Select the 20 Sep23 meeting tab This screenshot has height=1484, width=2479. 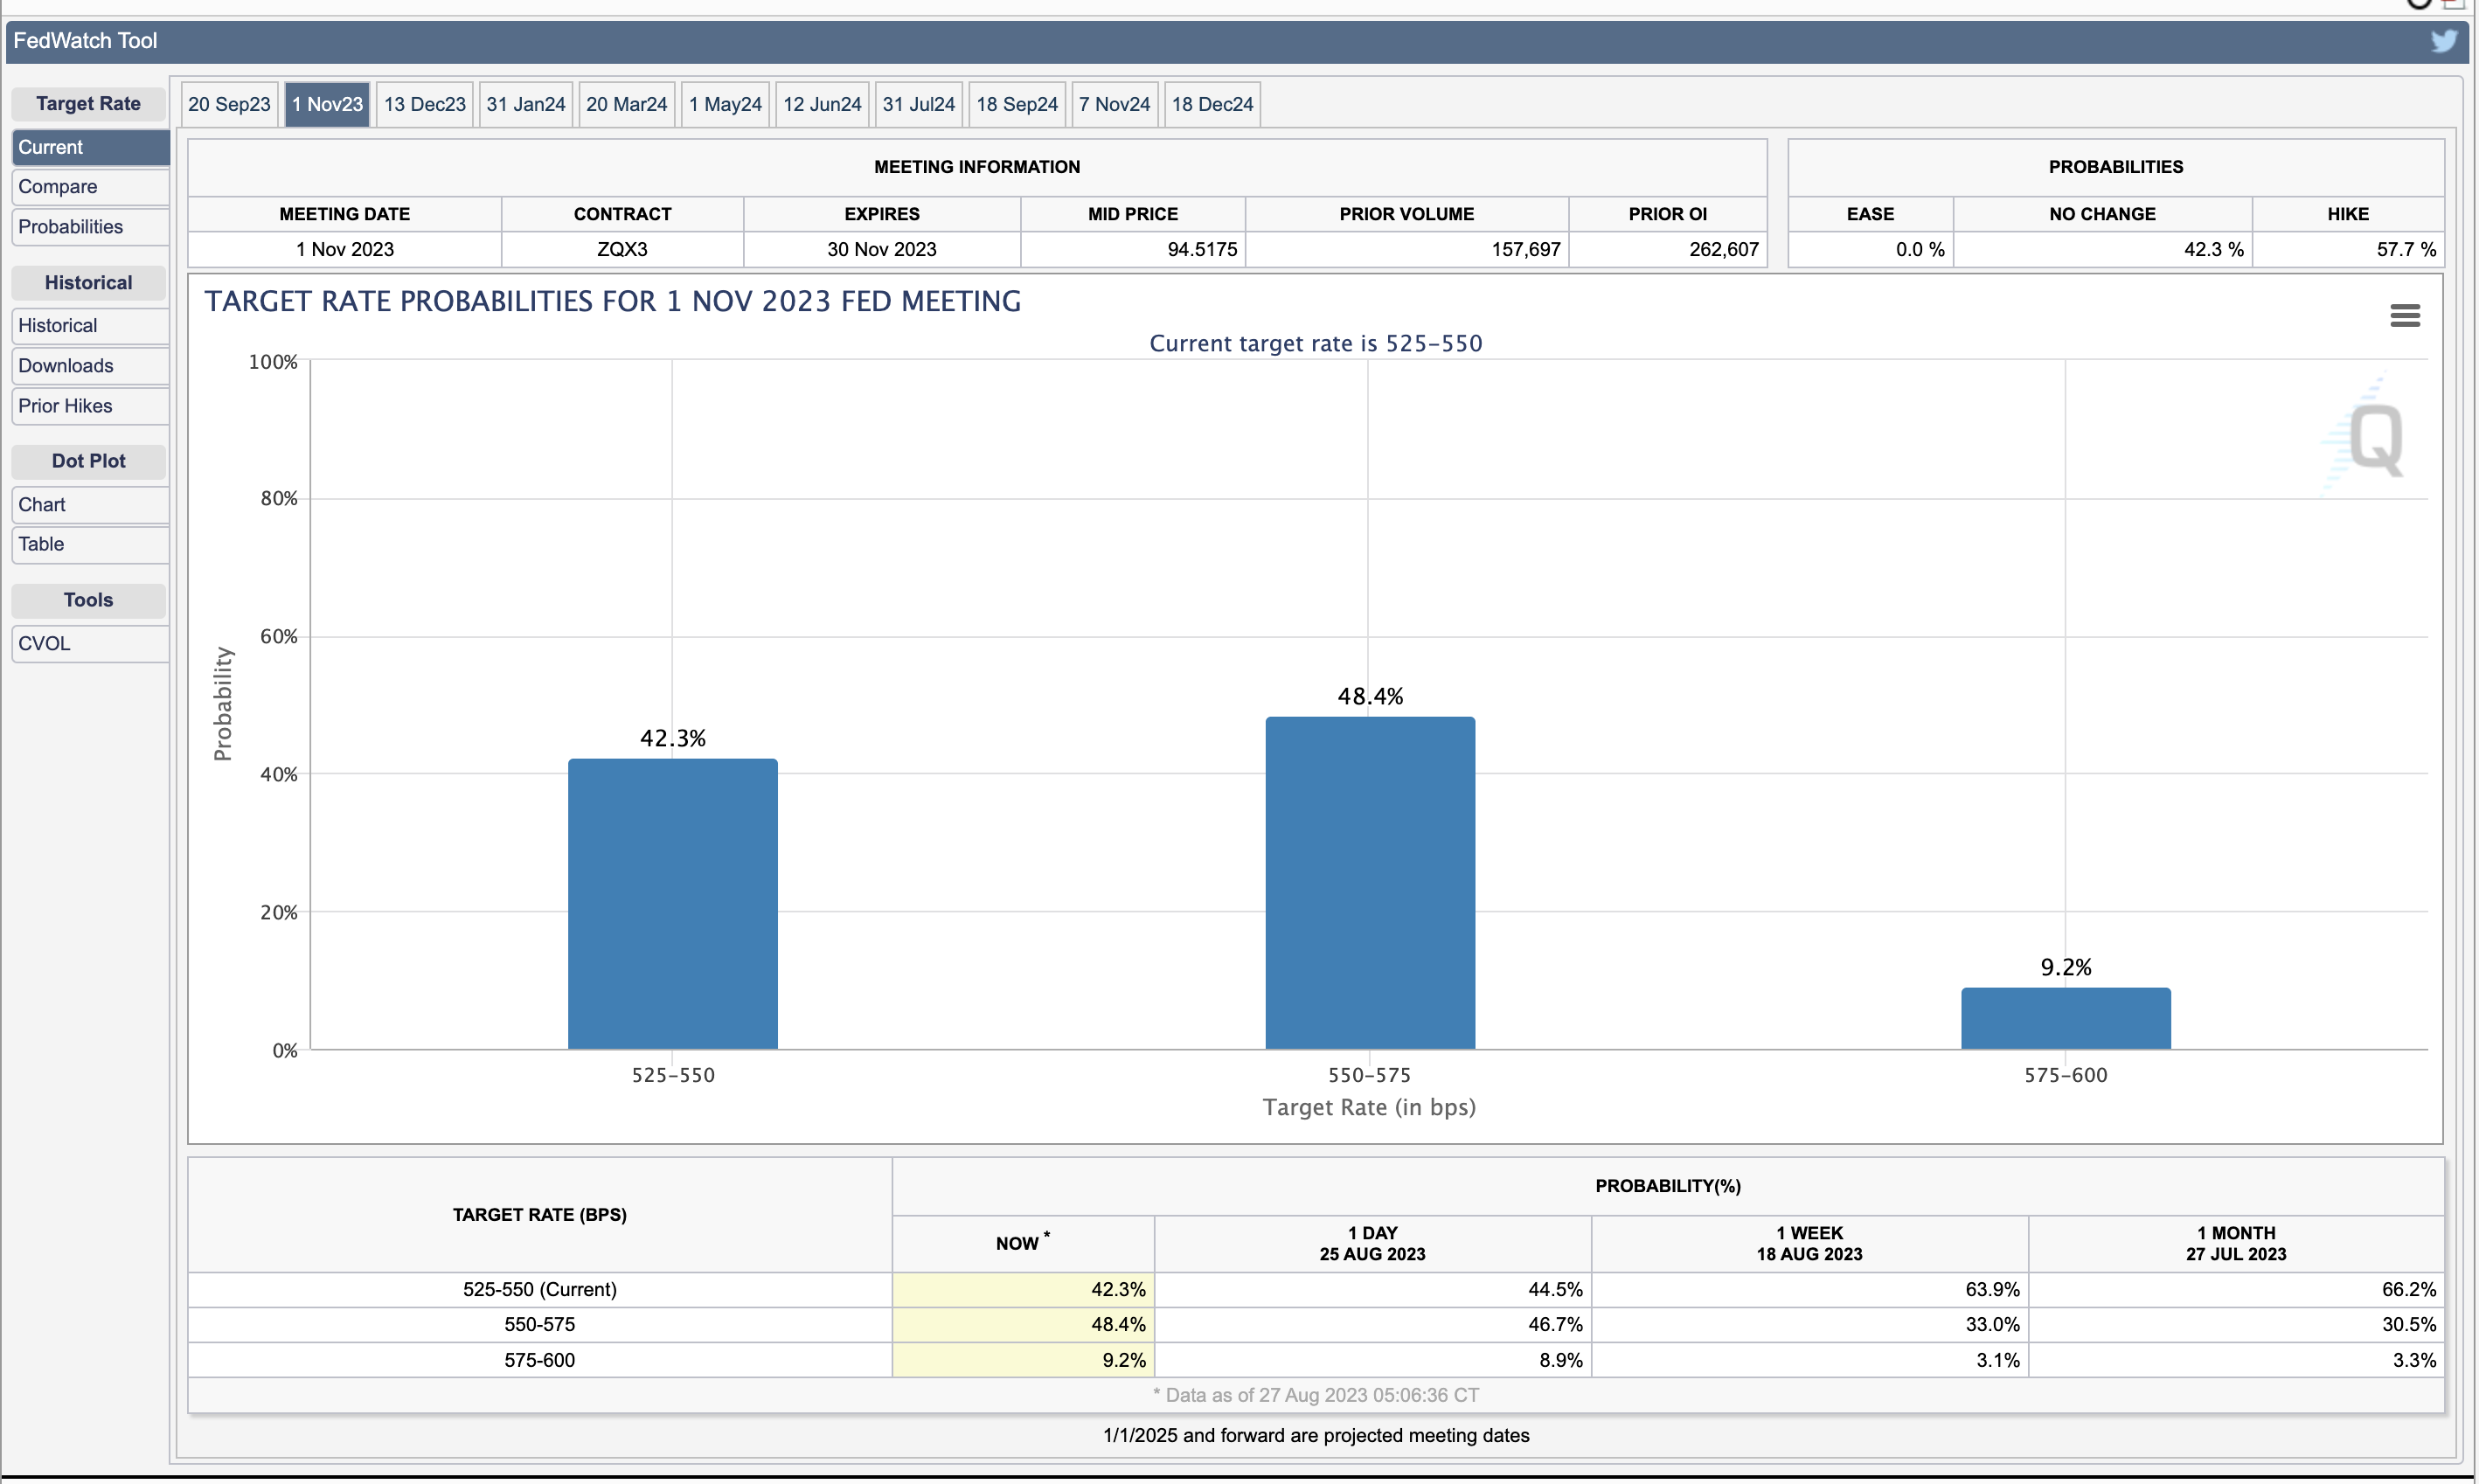(229, 104)
